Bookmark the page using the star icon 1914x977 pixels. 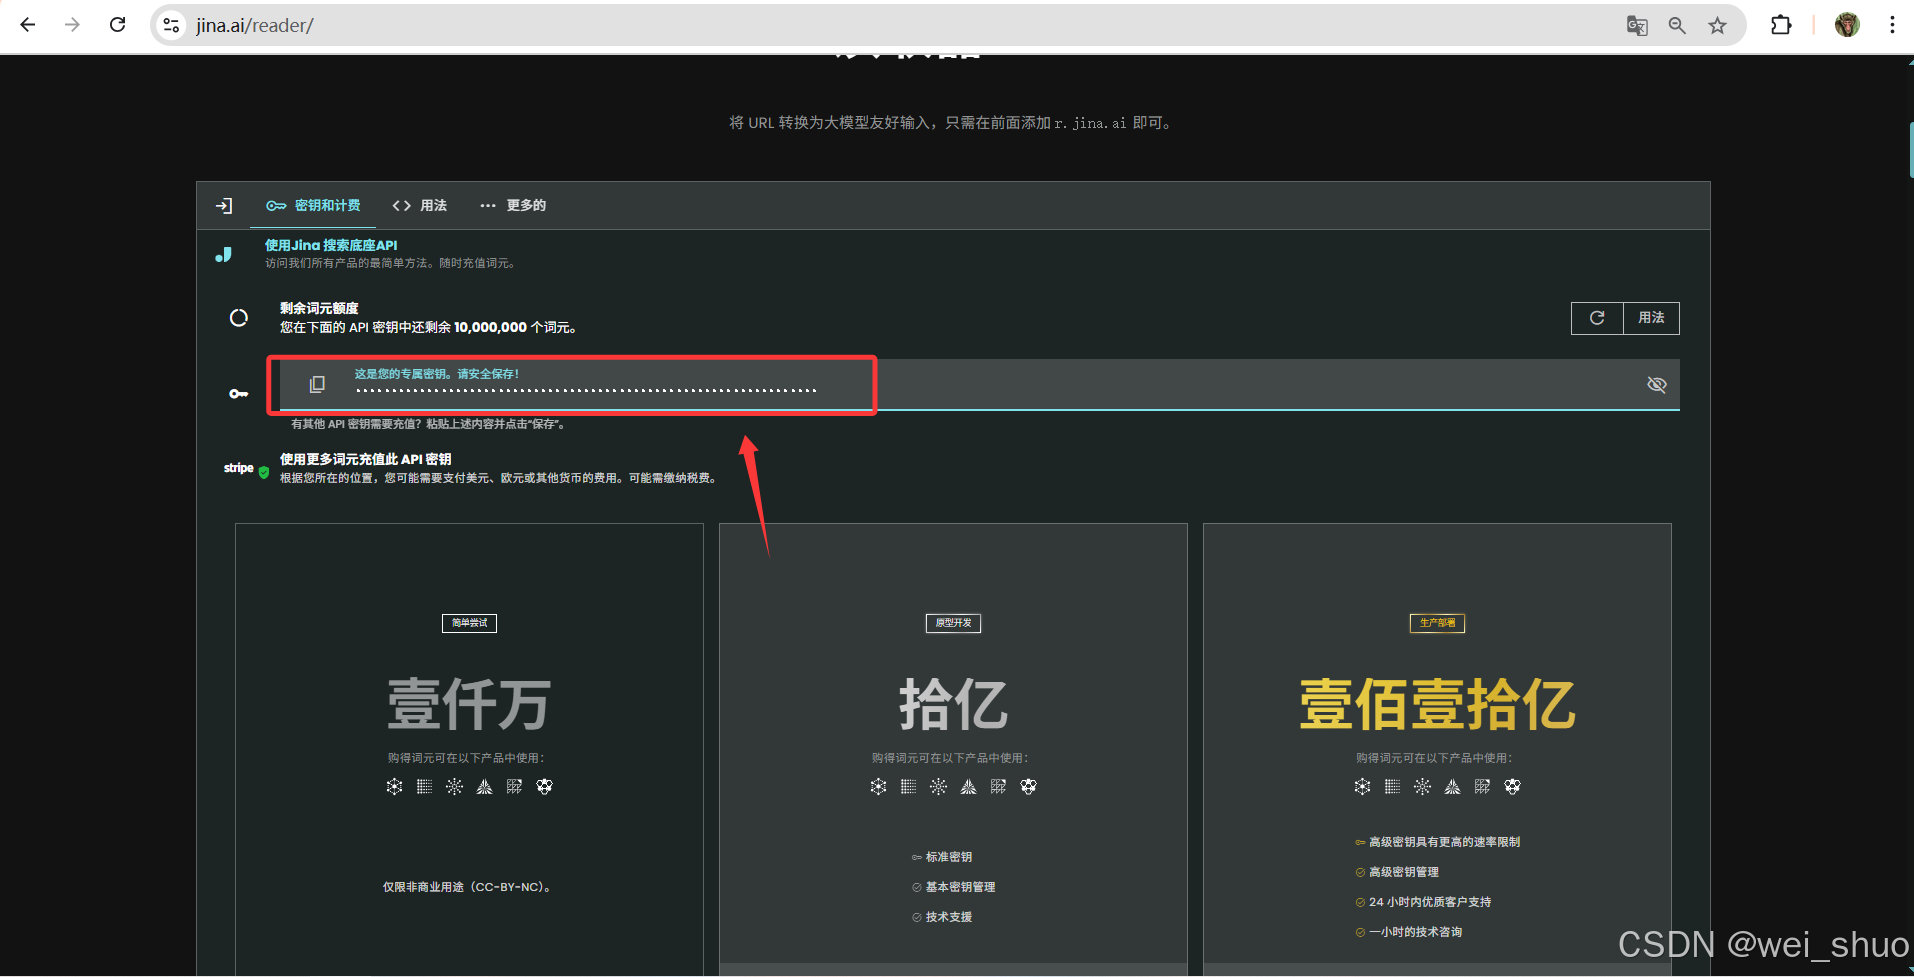click(x=1719, y=25)
